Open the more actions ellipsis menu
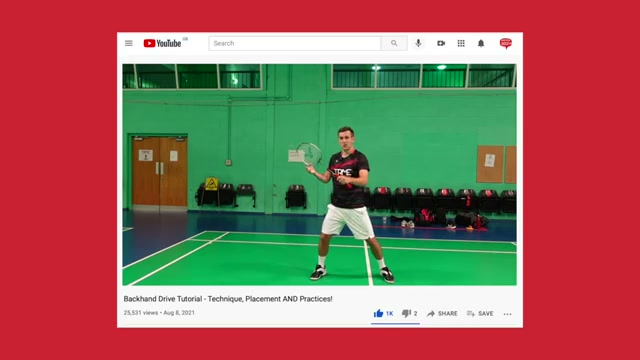The image size is (640, 360). pyautogui.click(x=507, y=314)
